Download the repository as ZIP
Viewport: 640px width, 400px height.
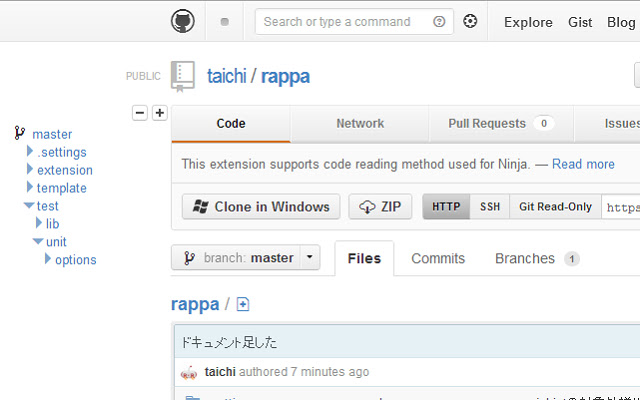click(x=380, y=207)
